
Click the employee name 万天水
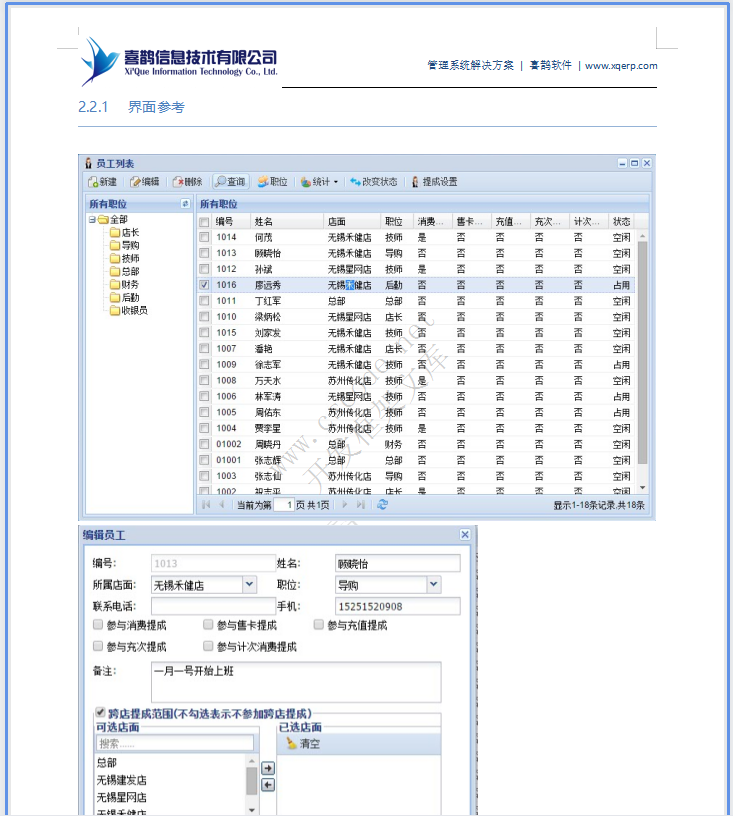[267, 380]
